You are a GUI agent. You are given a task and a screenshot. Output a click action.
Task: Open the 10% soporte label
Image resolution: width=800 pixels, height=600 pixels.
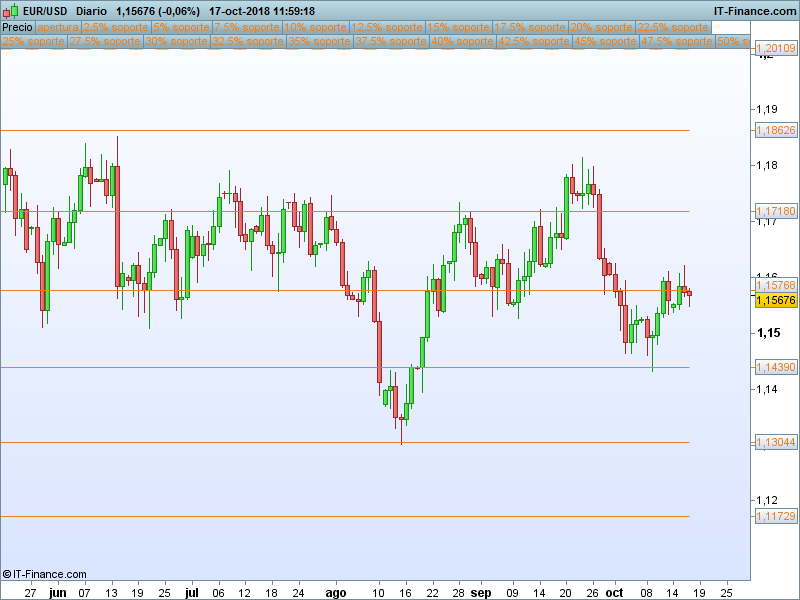(x=316, y=27)
